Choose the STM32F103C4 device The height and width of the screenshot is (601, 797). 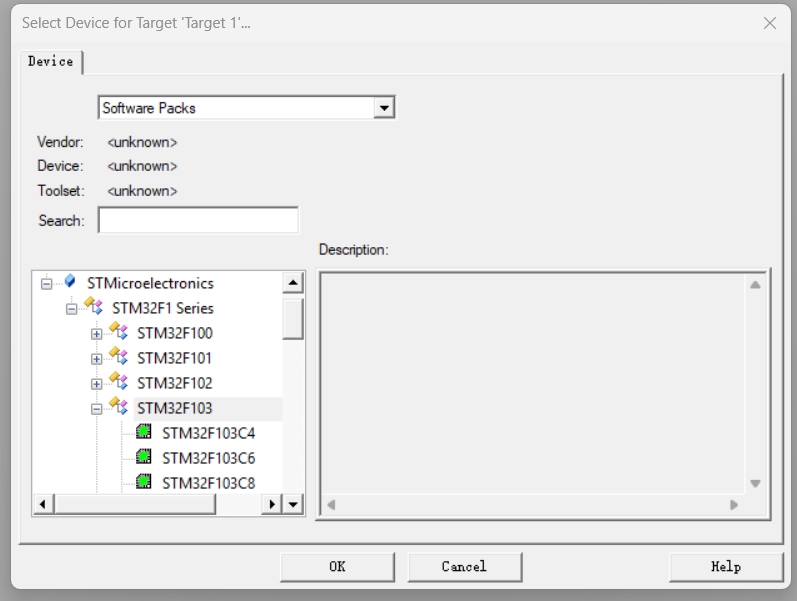coord(208,433)
